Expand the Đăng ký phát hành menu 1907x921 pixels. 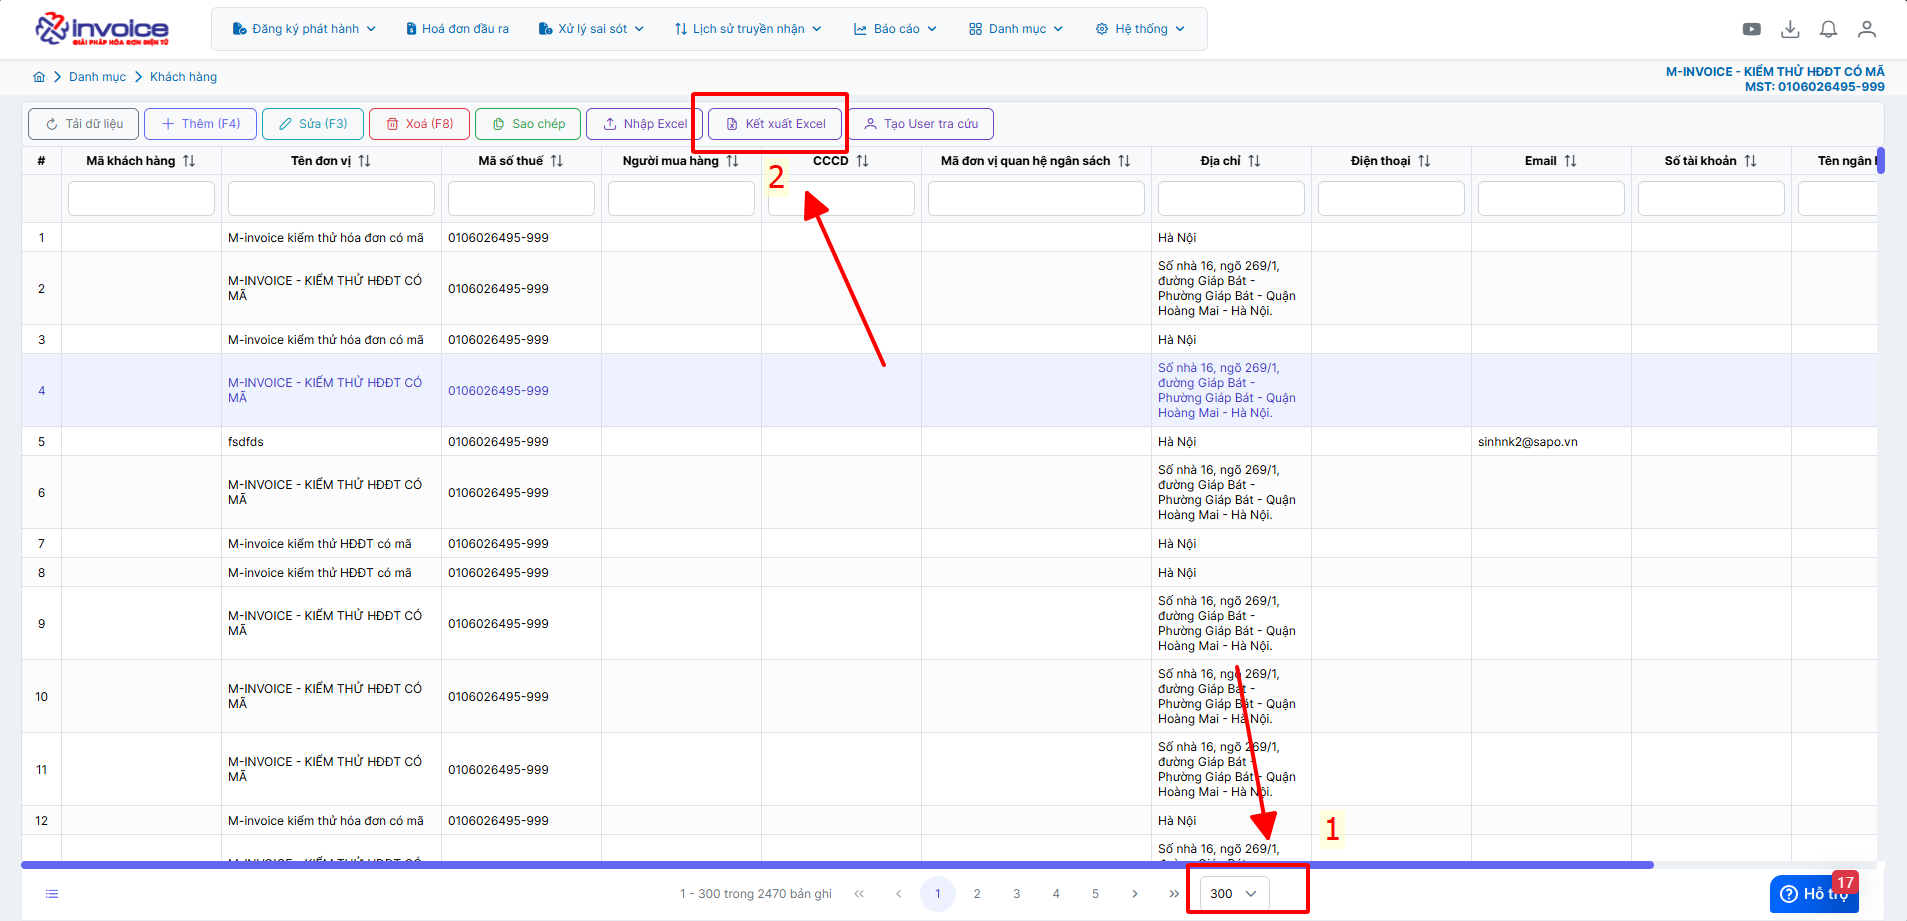pos(304,29)
